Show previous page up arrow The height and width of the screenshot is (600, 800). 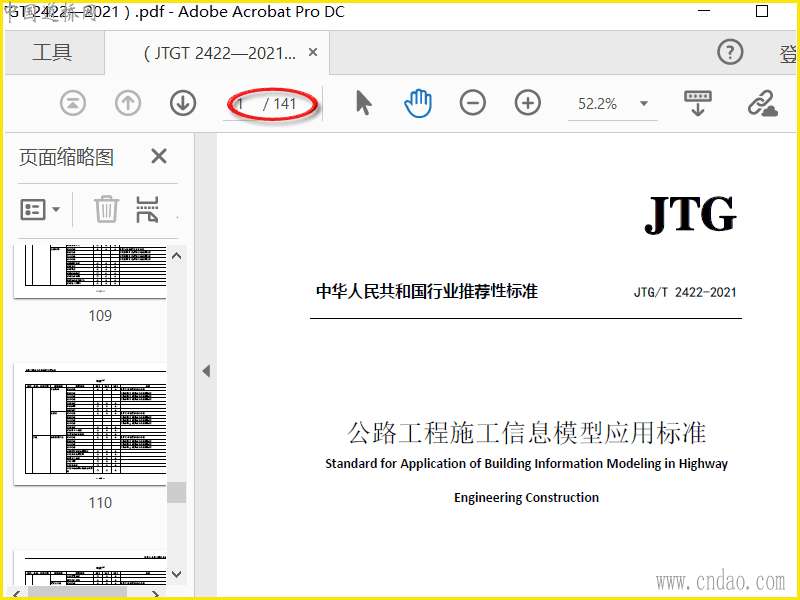click(128, 104)
